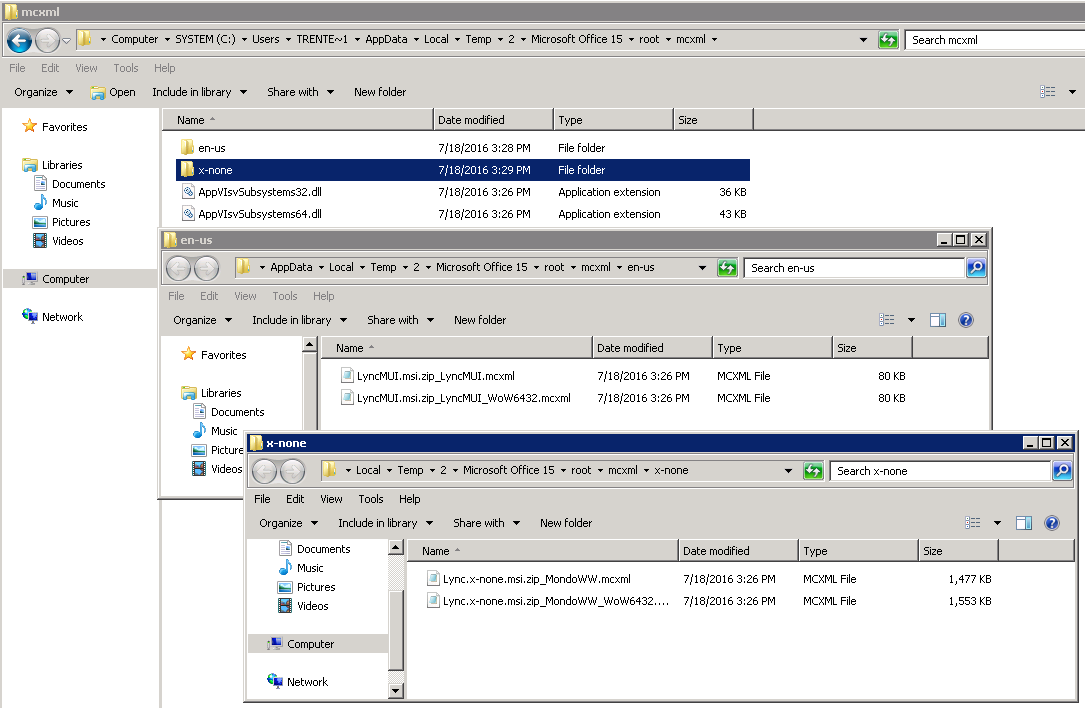Click the Search mcxml input field
Screen dimensions: 1085x708
[x=990, y=40]
